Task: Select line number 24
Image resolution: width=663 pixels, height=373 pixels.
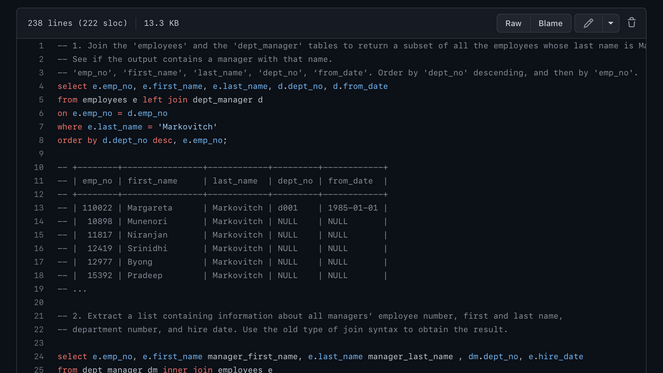Action: tap(39, 357)
